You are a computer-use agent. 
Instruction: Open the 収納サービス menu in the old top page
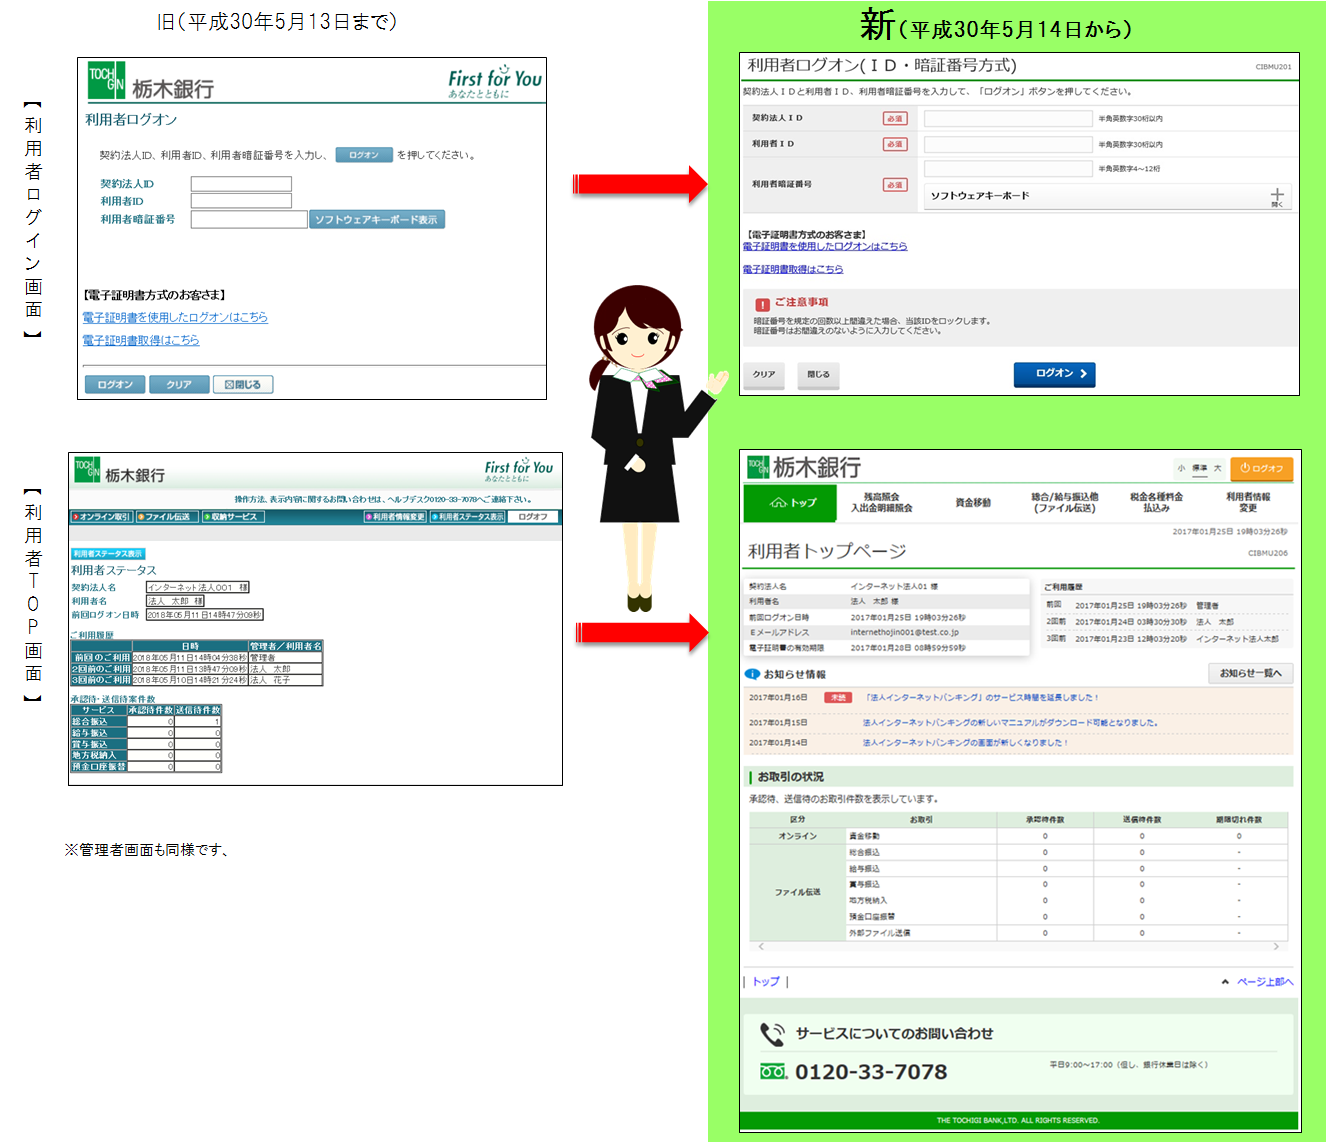(233, 517)
